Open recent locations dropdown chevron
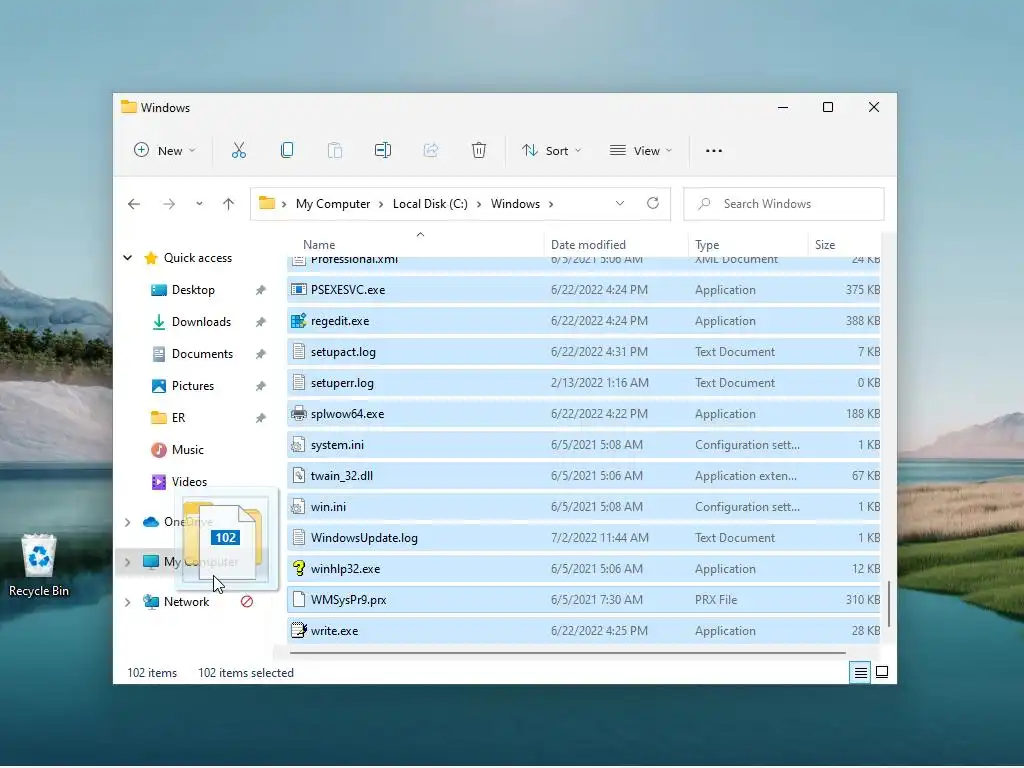Viewport: 1024px width, 768px height. [199, 204]
